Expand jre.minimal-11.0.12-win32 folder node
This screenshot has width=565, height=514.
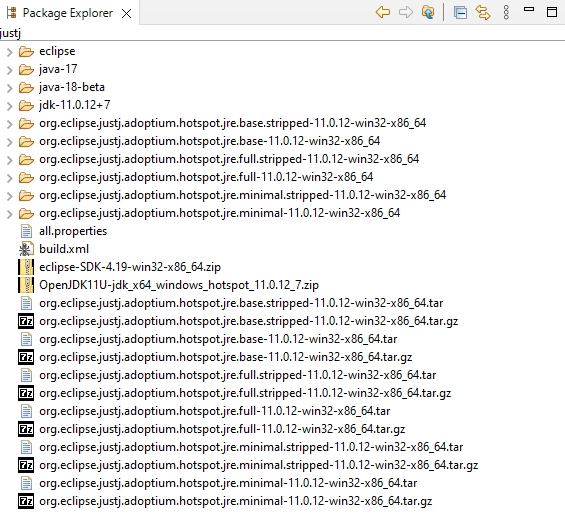(10, 214)
